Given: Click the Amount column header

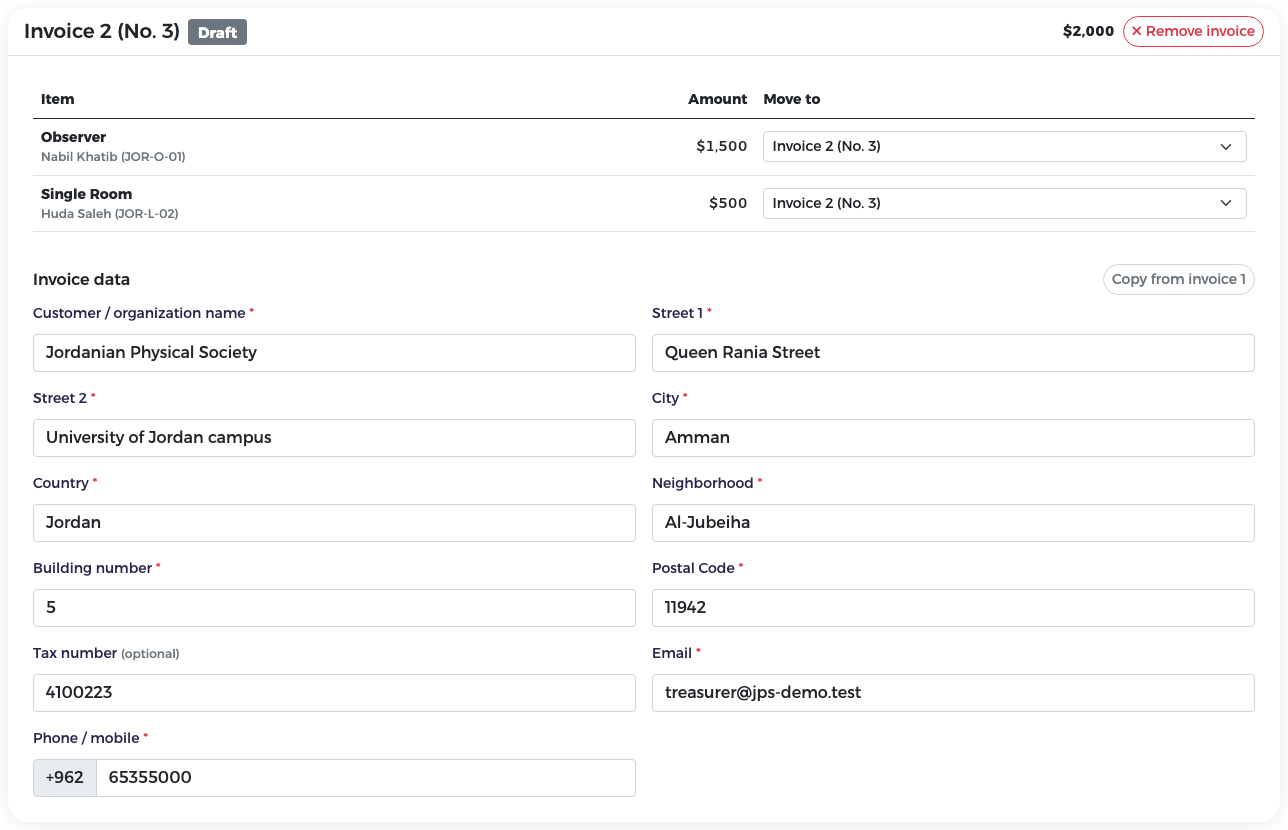Looking at the screenshot, I should (x=717, y=99).
